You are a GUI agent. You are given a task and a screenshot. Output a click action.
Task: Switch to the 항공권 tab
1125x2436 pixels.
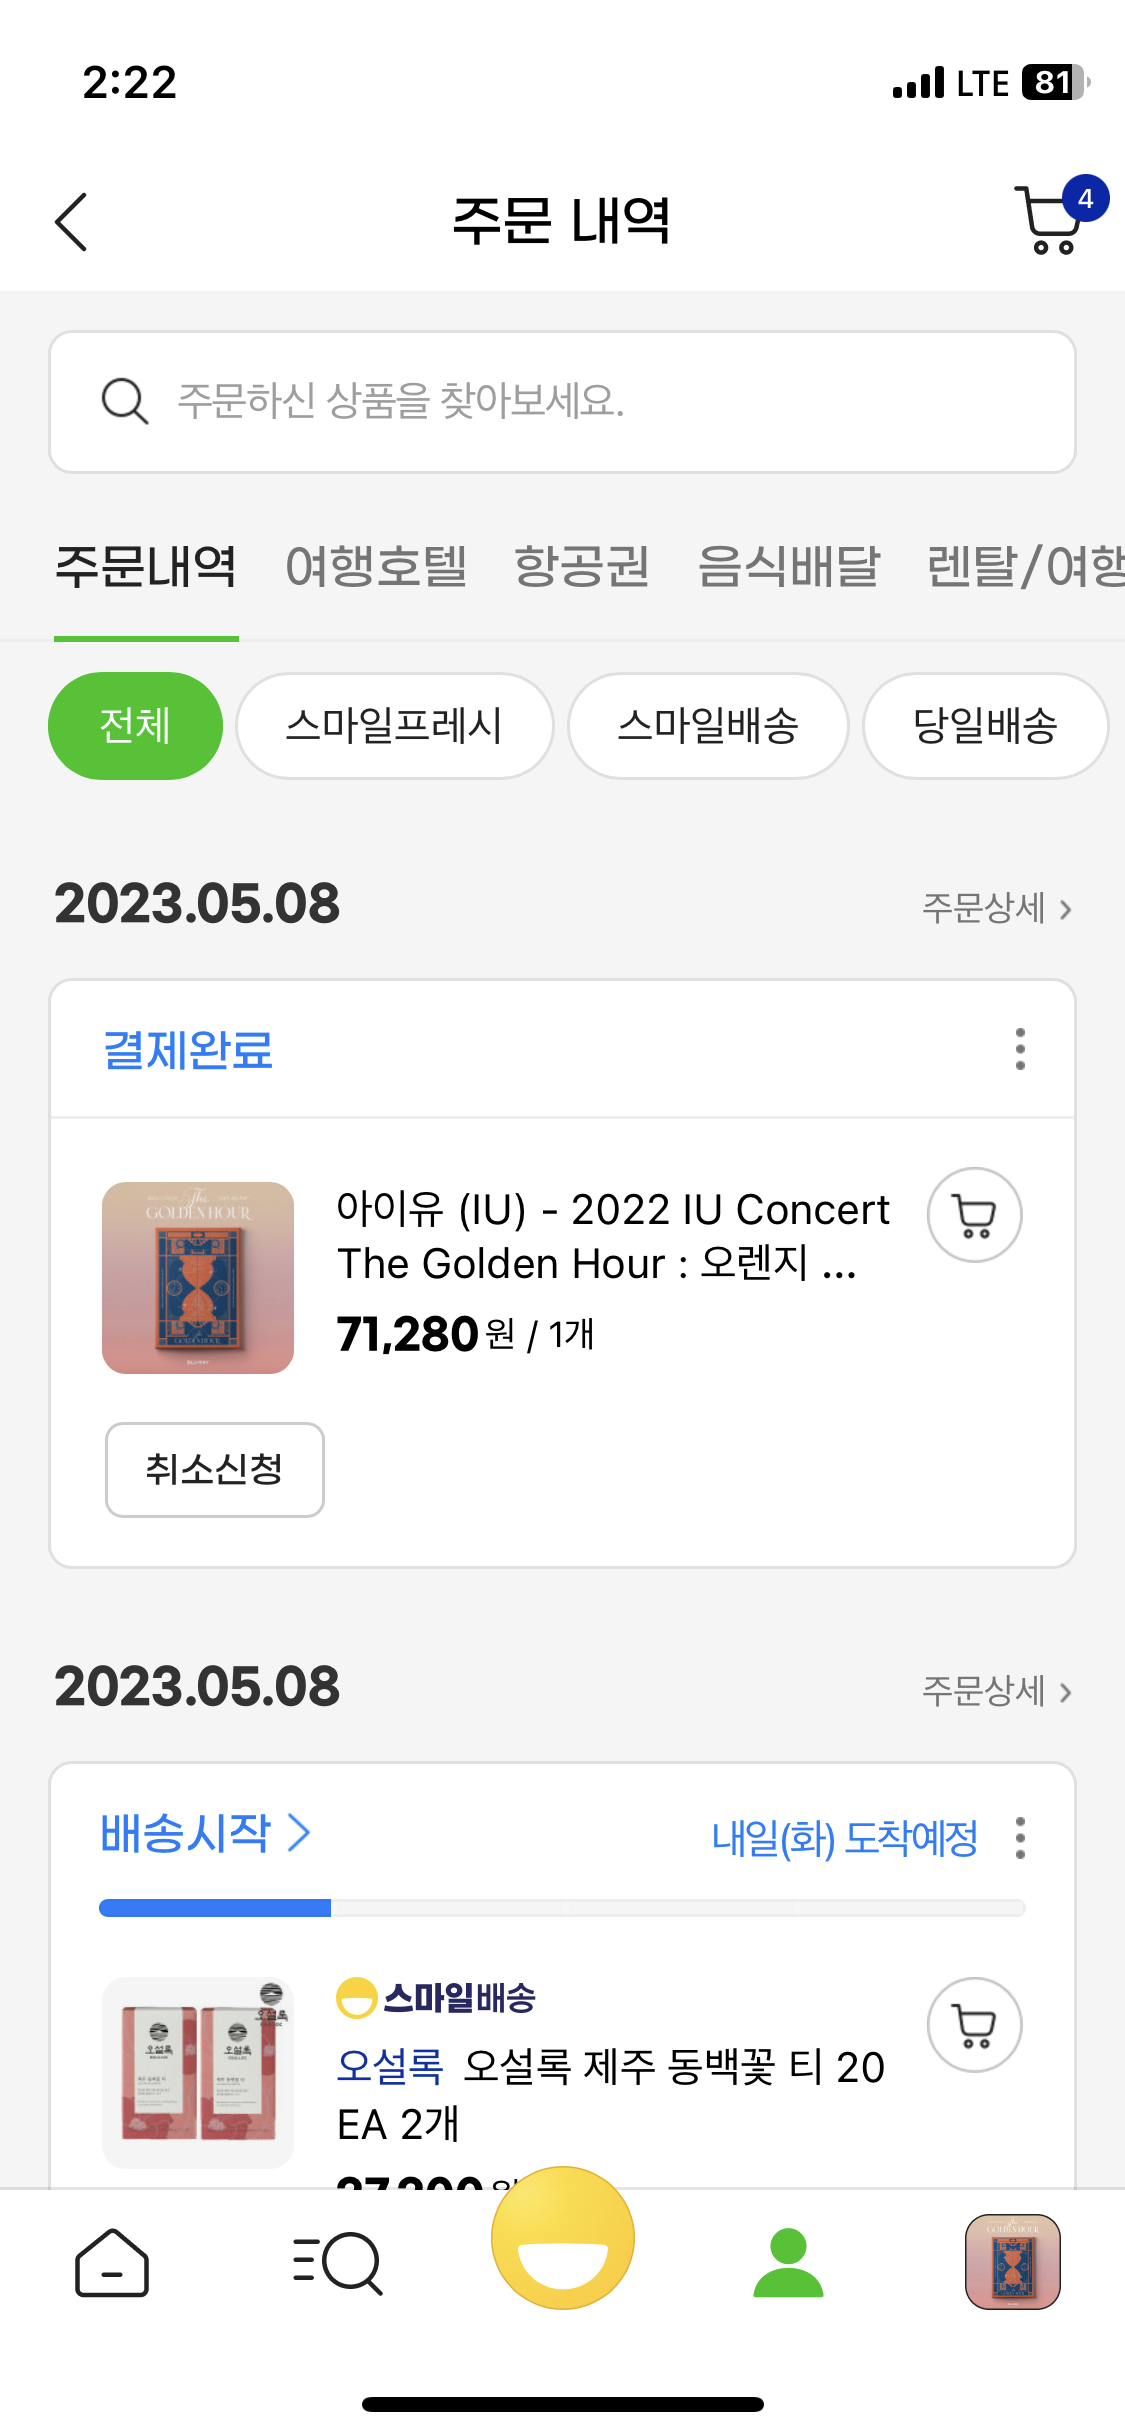[581, 567]
